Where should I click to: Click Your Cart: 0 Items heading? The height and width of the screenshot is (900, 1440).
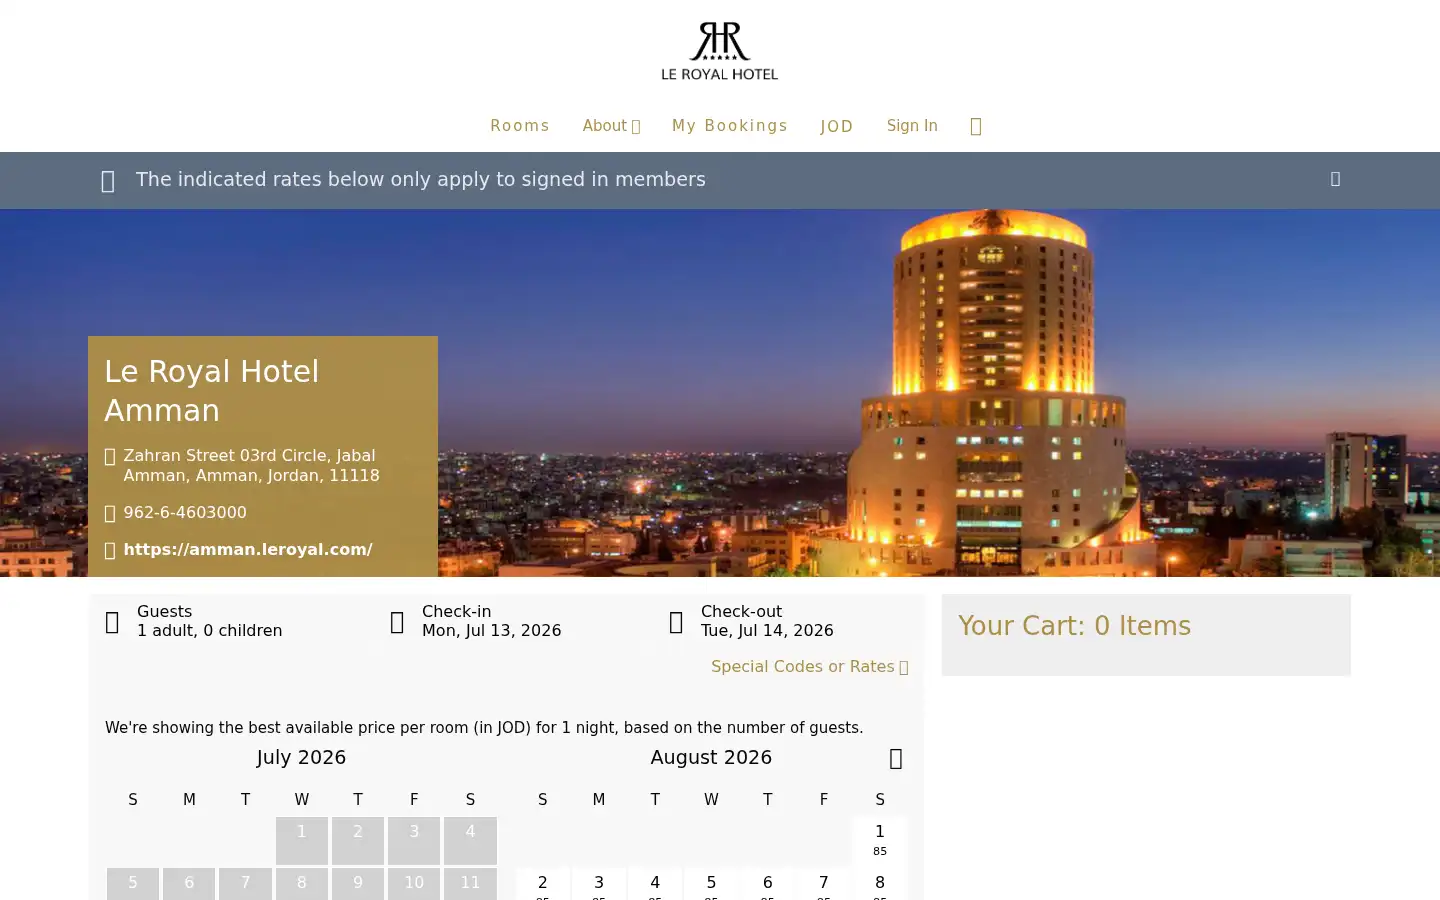(1075, 626)
